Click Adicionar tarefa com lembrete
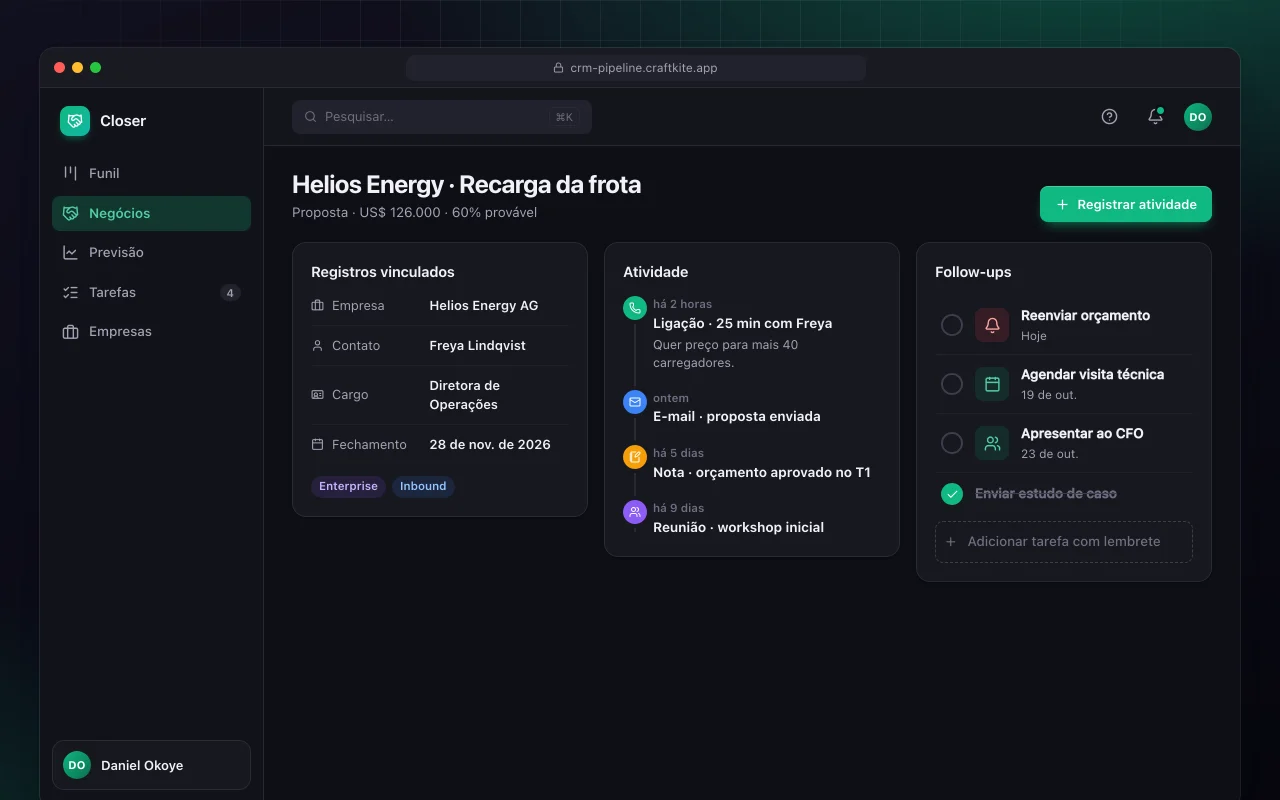Image resolution: width=1280 pixels, height=800 pixels. tap(1064, 542)
